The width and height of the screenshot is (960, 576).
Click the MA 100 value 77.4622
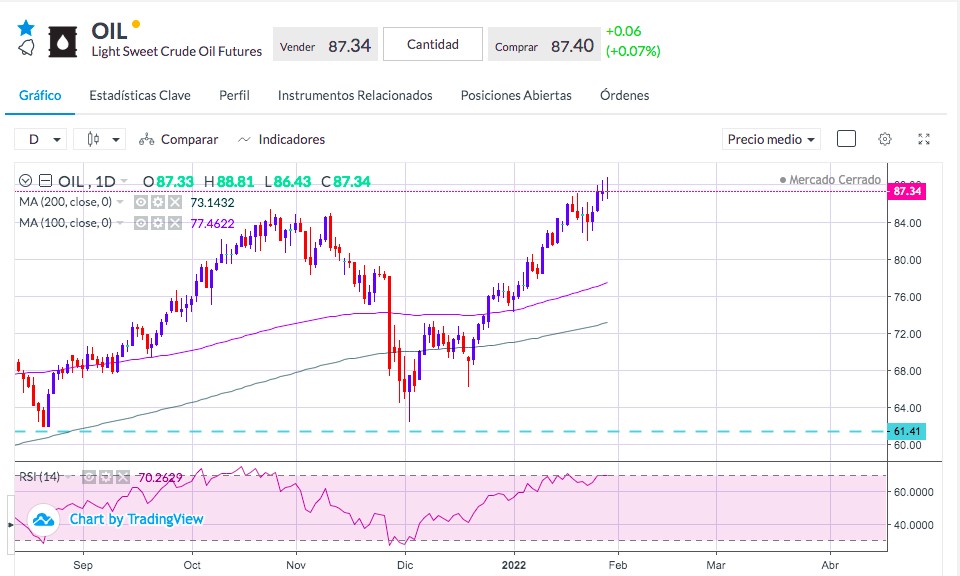212,223
